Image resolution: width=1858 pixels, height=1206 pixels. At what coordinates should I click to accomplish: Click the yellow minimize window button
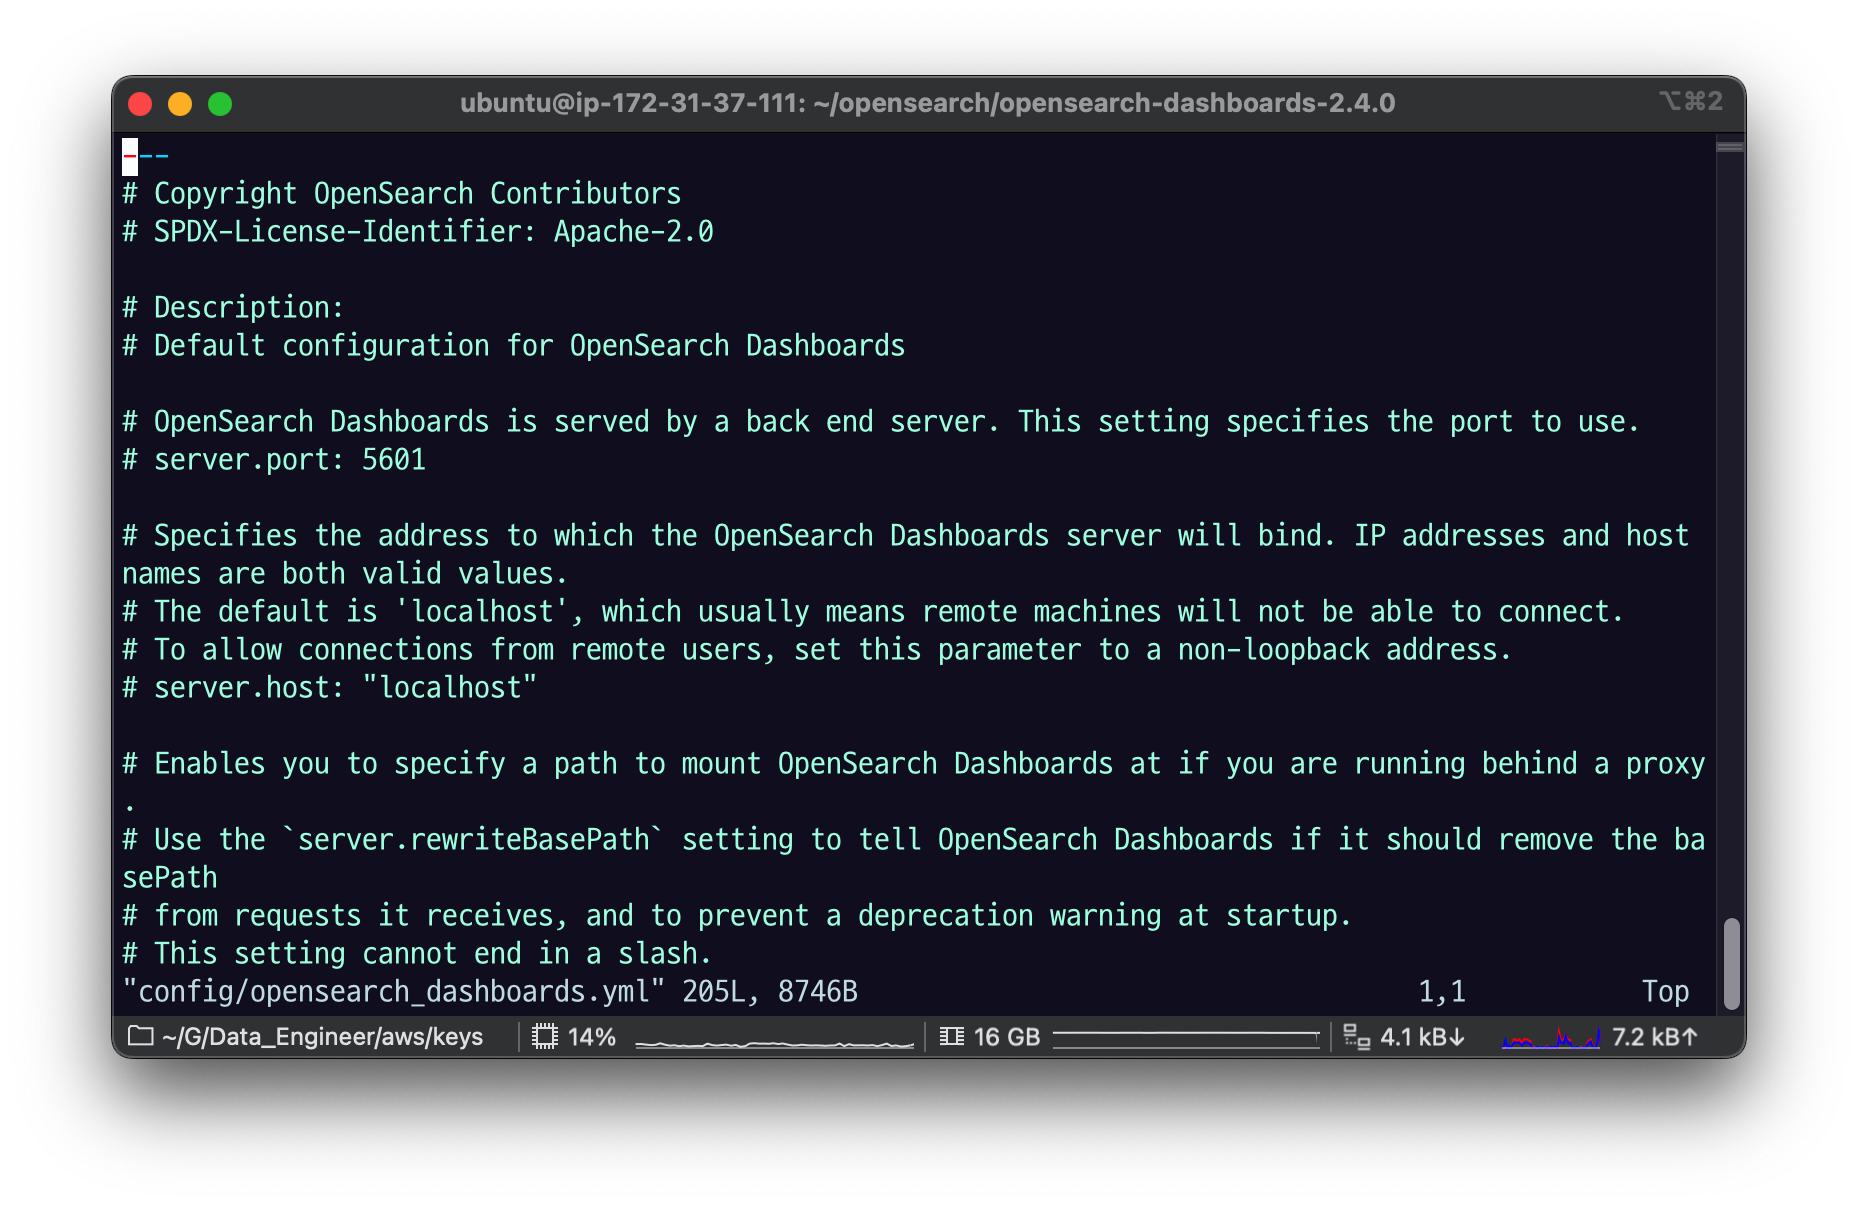180,103
